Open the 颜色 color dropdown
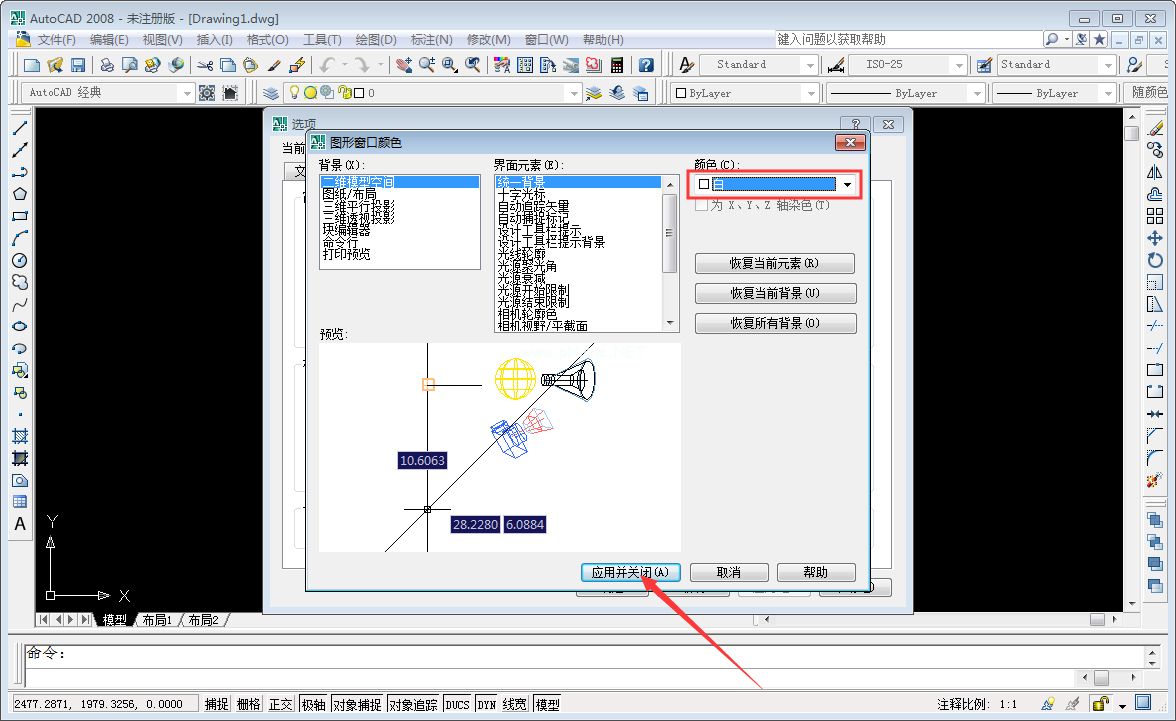Screen dimensions: 1176x721 point(846,185)
